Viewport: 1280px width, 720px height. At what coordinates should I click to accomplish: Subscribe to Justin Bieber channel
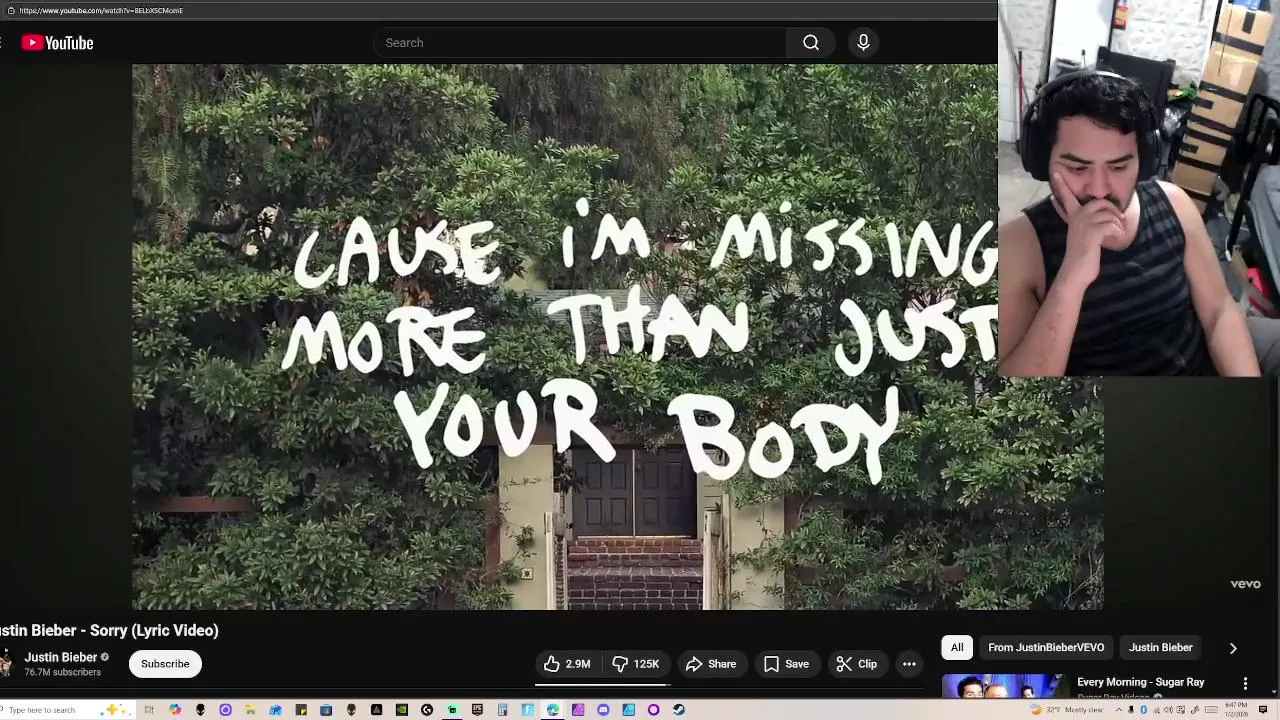pyautogui.click(x=165, y=664)
